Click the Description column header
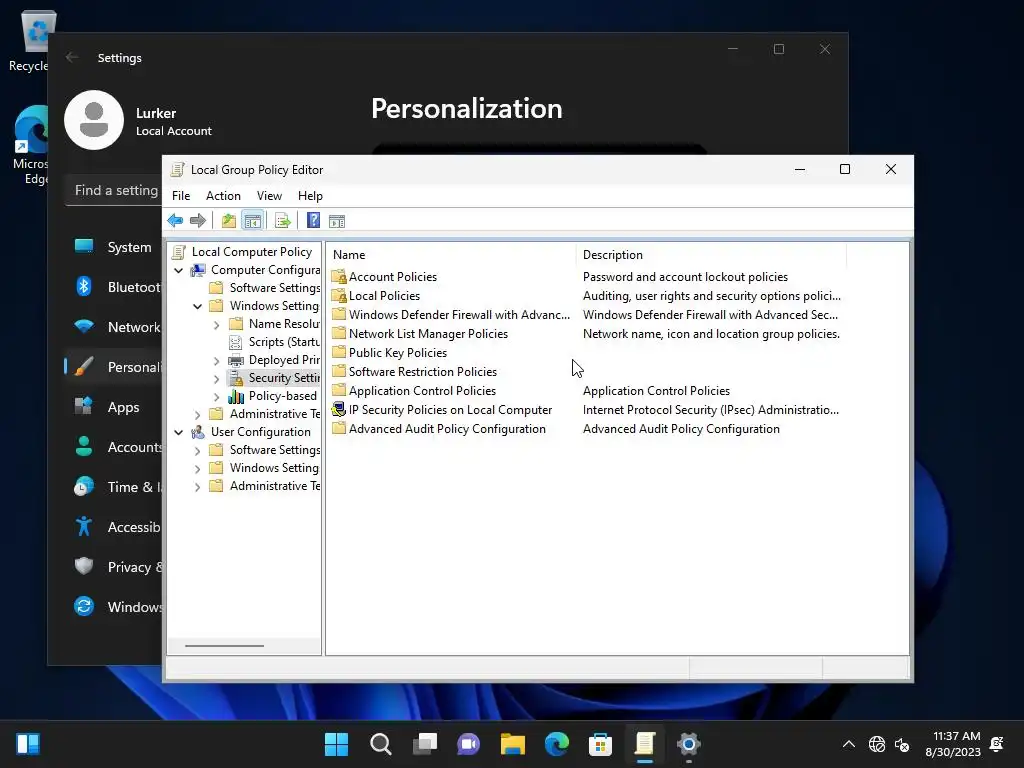The width and height of the screenshot is (1024, 768). 711,255
